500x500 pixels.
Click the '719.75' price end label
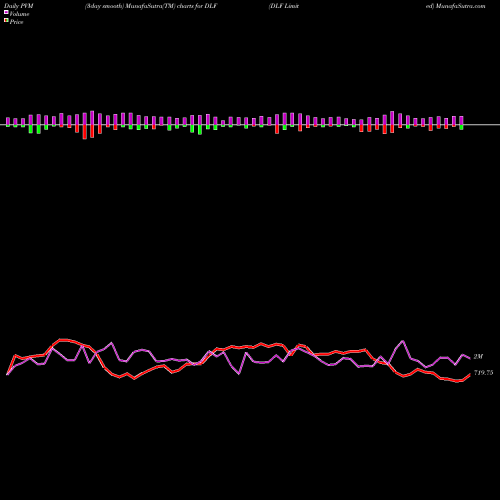tap(483, 373)
